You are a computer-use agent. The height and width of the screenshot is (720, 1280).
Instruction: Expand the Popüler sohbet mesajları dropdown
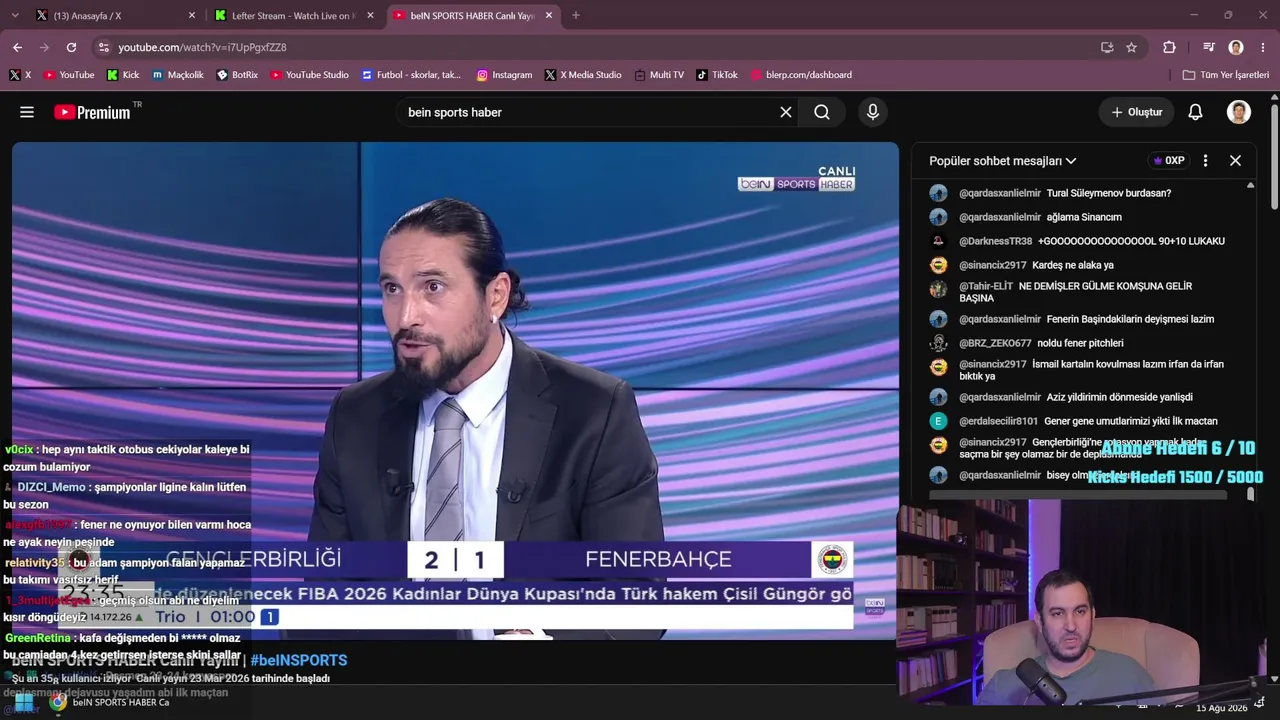(1002, 160)
